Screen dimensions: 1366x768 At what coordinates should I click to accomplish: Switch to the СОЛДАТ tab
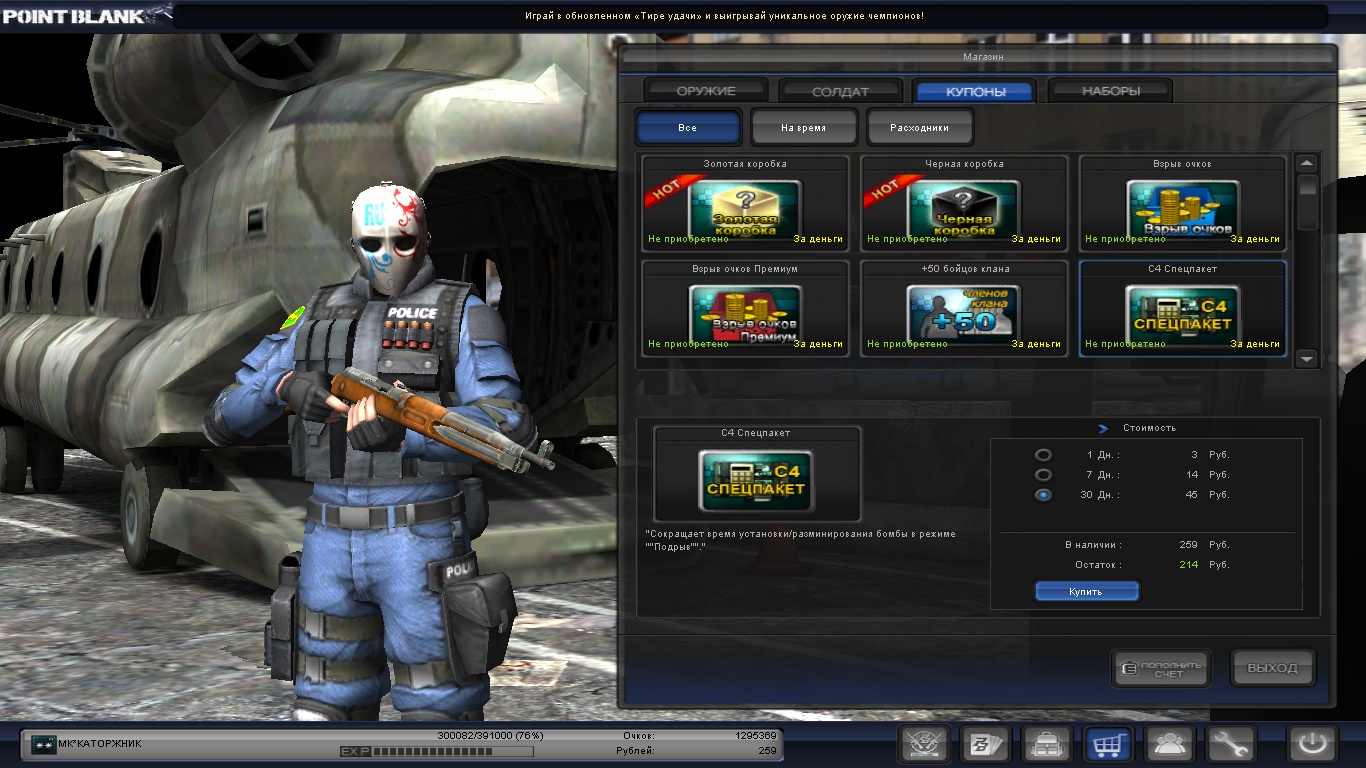(x=841, y=91)
